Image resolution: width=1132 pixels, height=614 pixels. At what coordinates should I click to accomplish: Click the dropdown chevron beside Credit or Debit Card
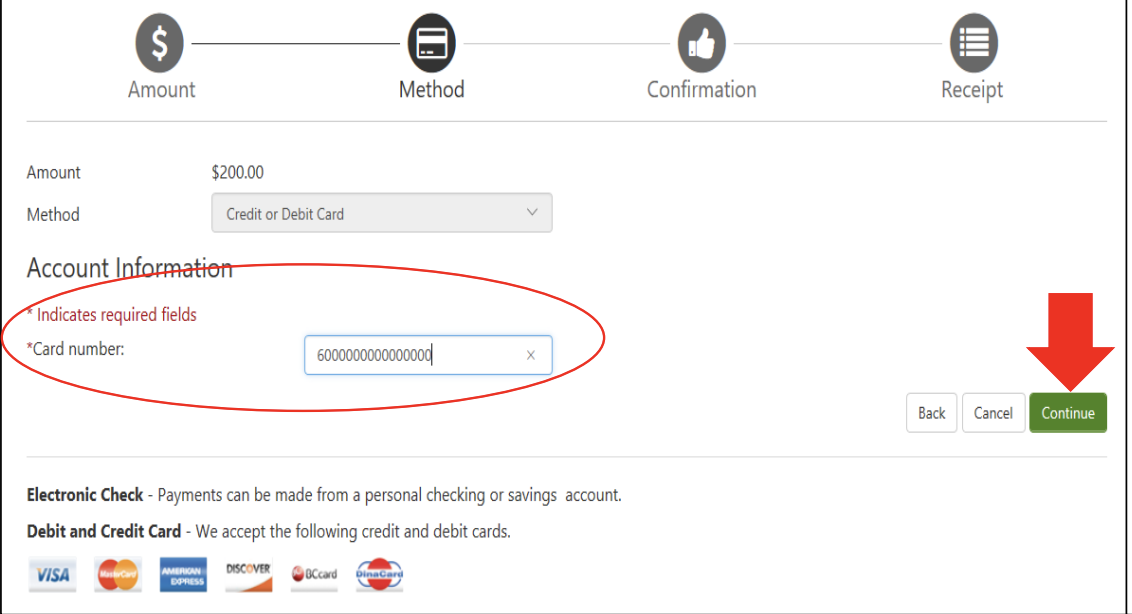533,212
